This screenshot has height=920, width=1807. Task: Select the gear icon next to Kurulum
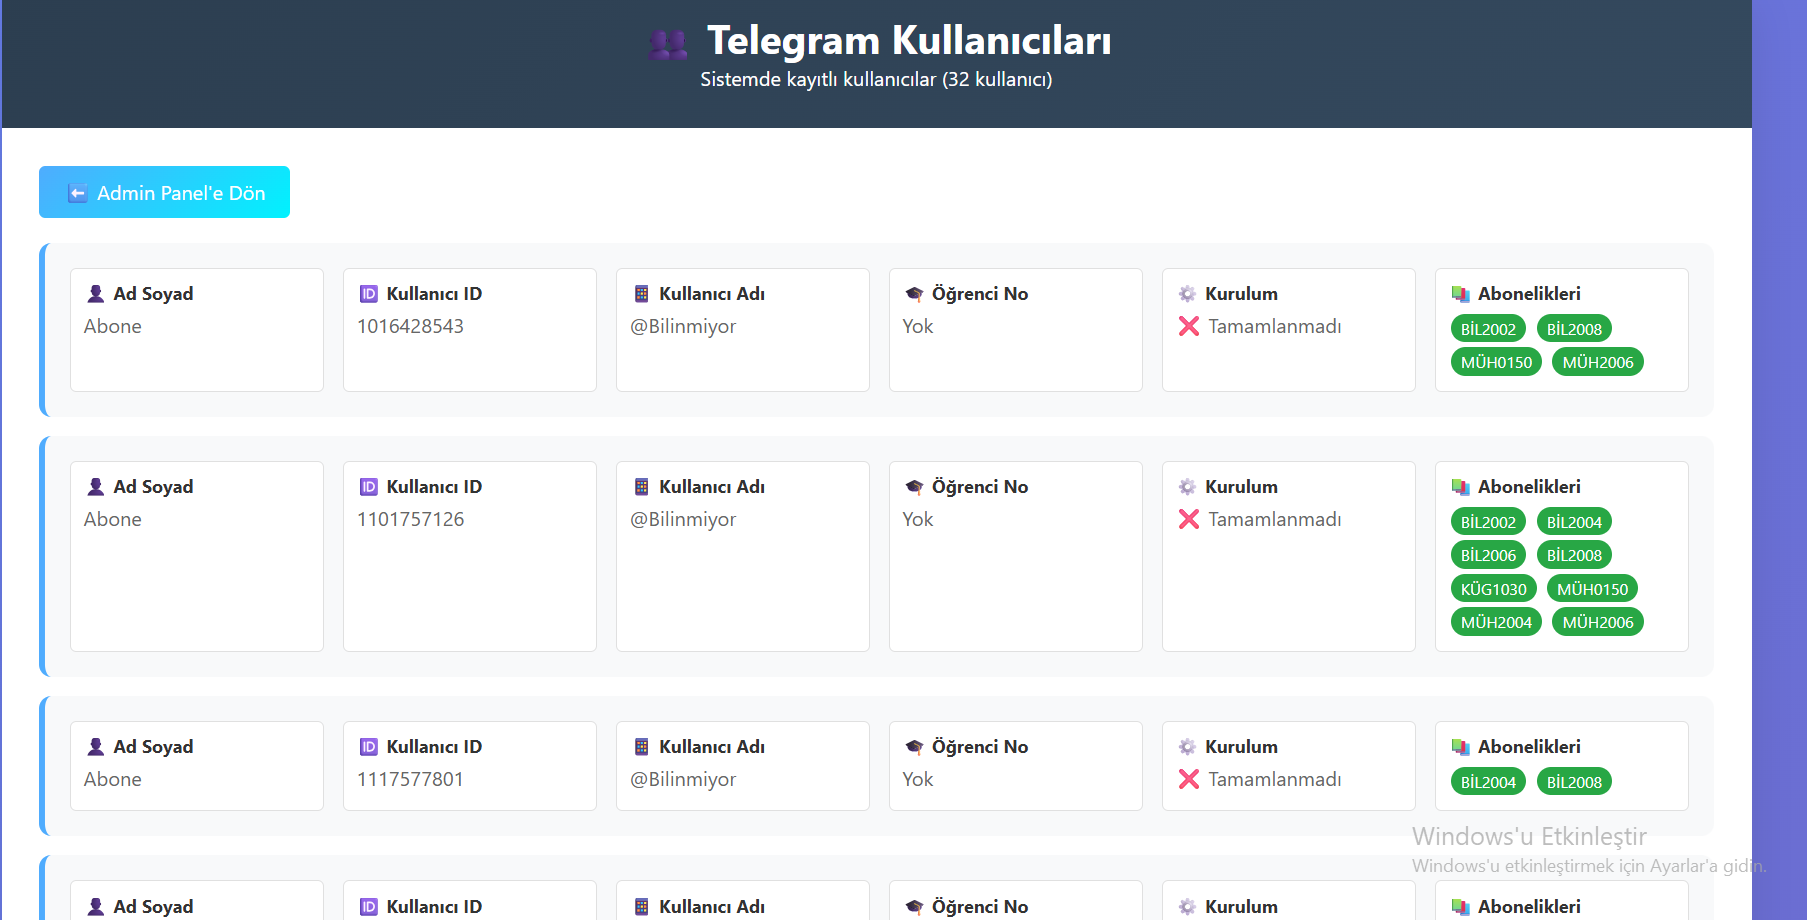point(1187,293)
